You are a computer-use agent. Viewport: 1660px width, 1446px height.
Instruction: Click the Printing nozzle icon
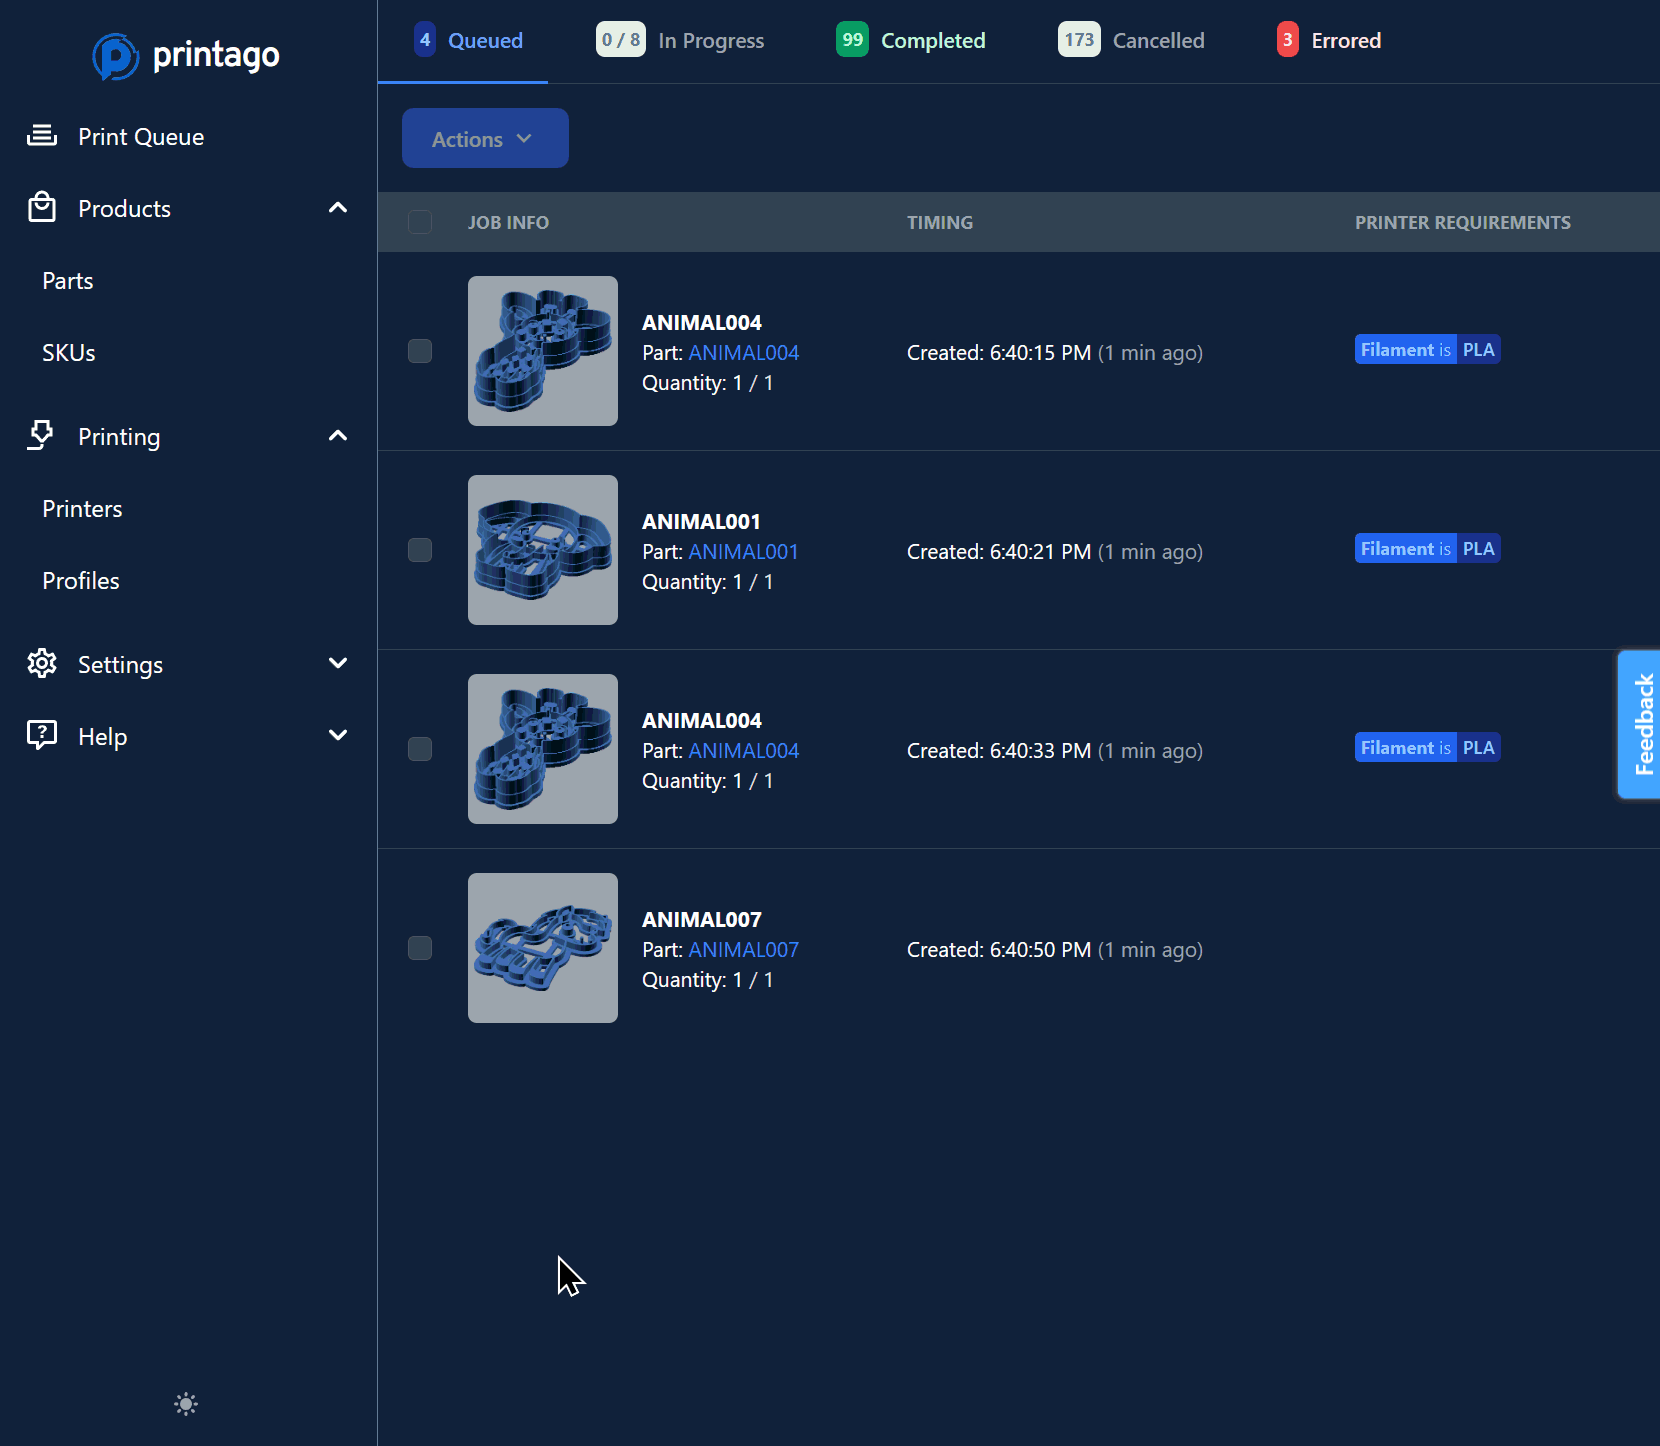pos(41,435)
